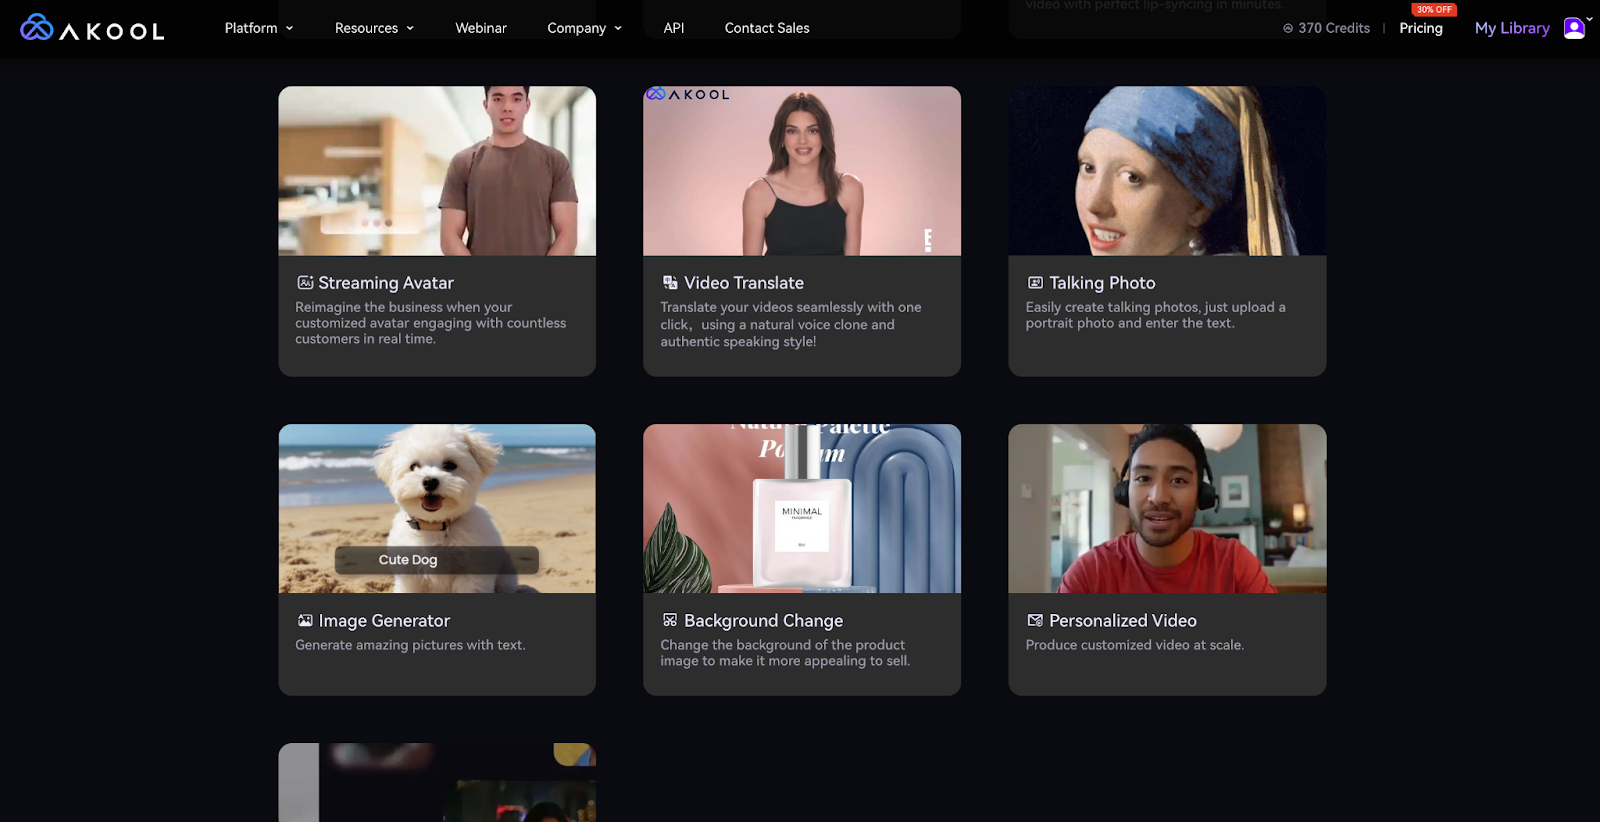
Task: Open the Platform dropdown menu
Action: pos(259,28)
